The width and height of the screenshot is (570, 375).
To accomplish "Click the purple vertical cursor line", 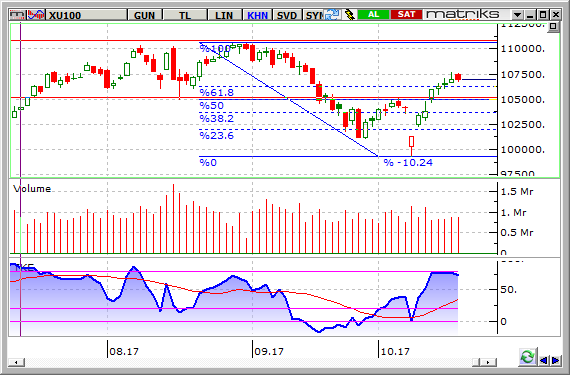I will click(x=20, y=178).
